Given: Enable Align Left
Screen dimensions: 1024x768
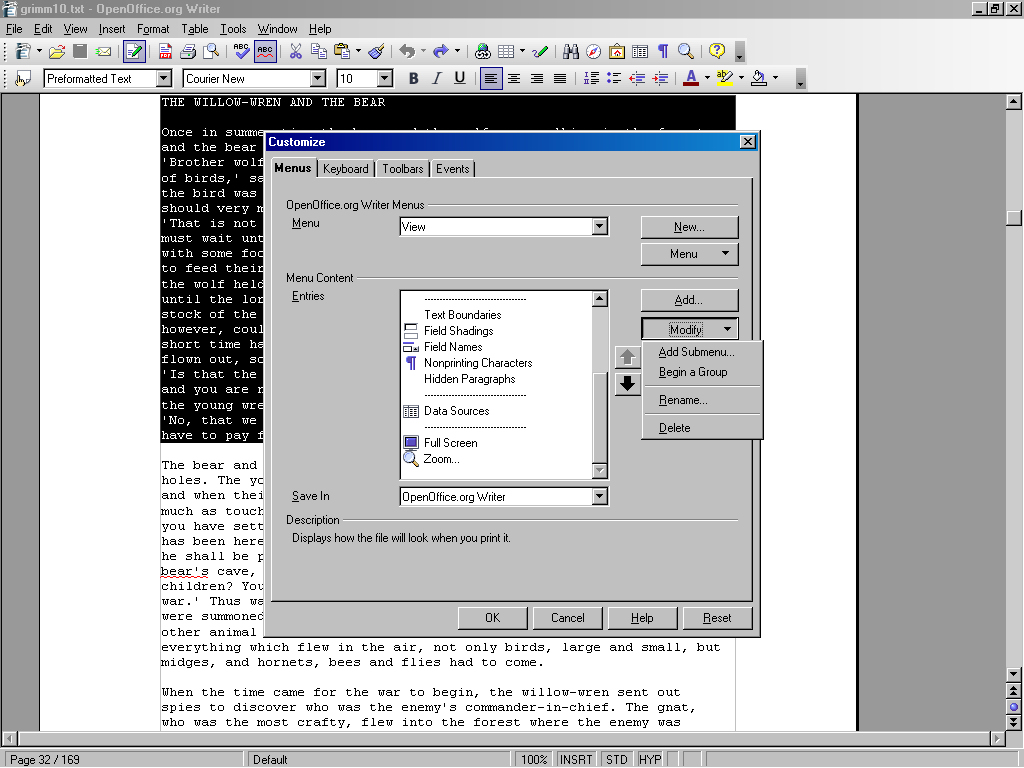Looking at the screenshot, I should (491, 79).
